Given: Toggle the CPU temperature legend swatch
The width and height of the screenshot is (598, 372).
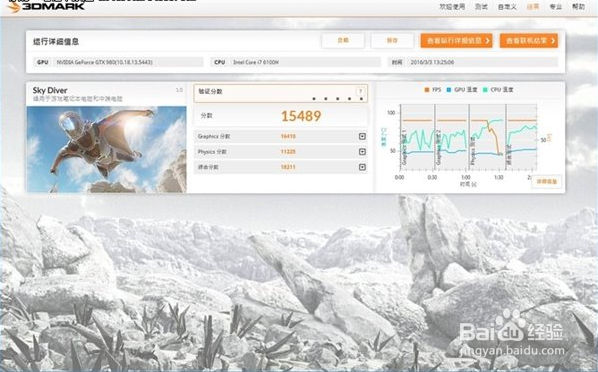Looking at the screenshot, I should 485,90.
